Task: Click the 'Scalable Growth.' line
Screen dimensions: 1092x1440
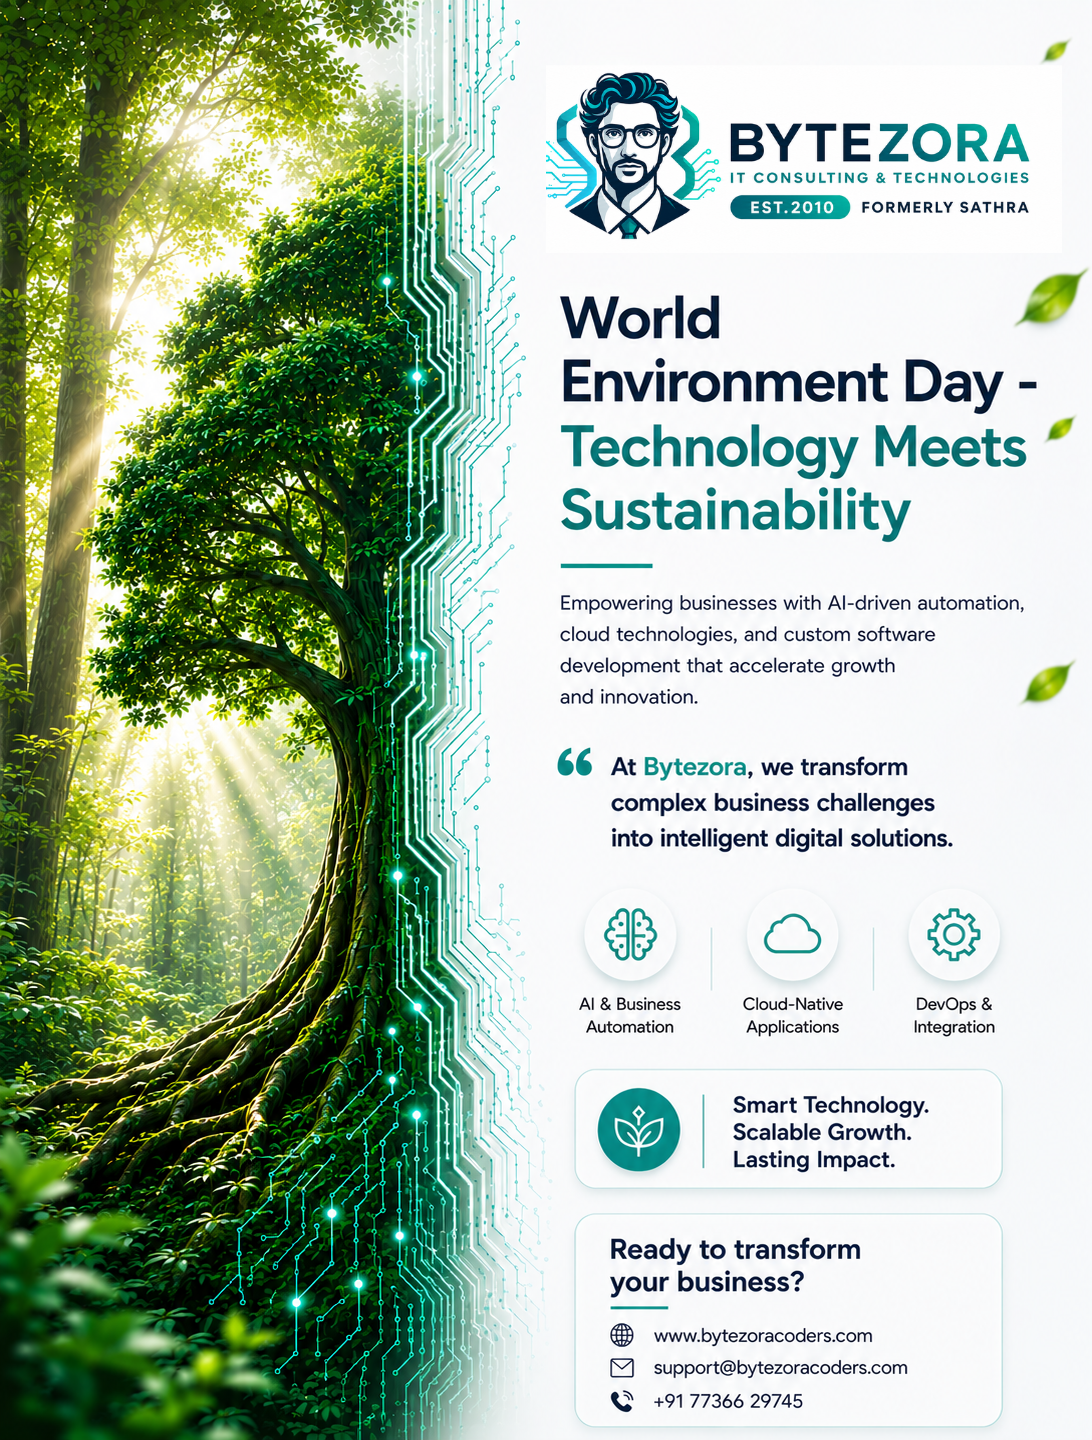Action: 822,1132
